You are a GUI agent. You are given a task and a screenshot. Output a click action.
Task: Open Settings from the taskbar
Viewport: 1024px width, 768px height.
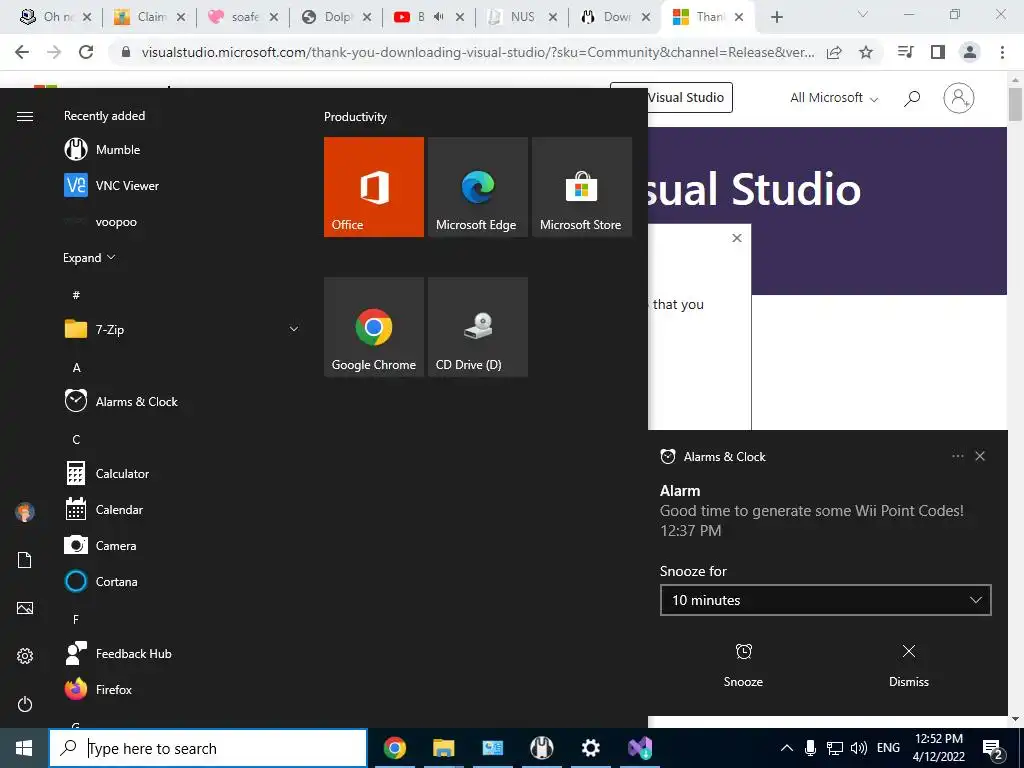pos(590,748)
